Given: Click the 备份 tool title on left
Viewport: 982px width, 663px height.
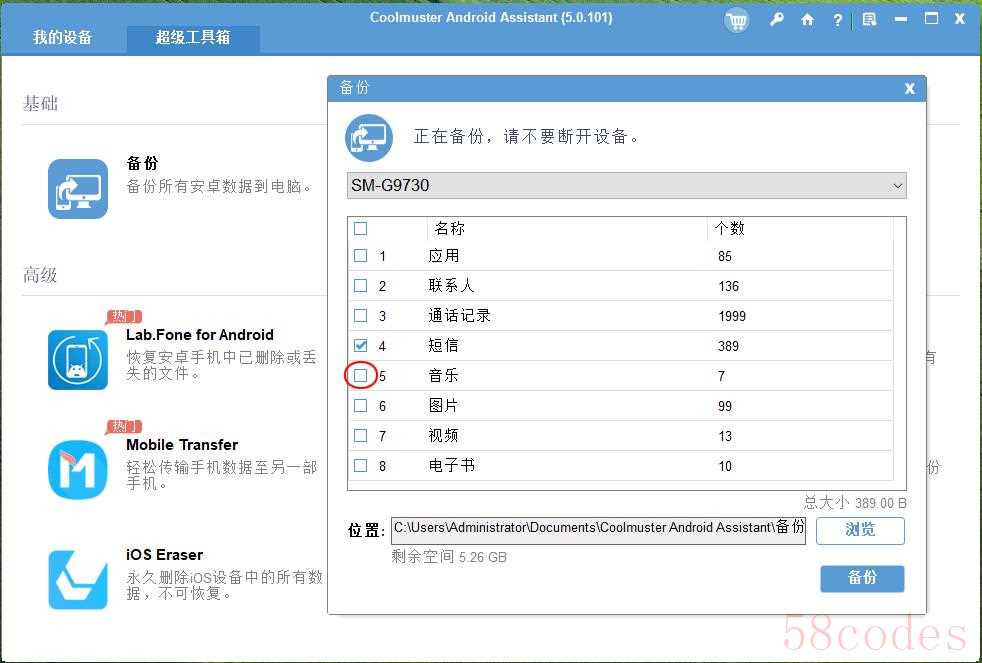Looking at the screenshot, I should tap(143, 164).
